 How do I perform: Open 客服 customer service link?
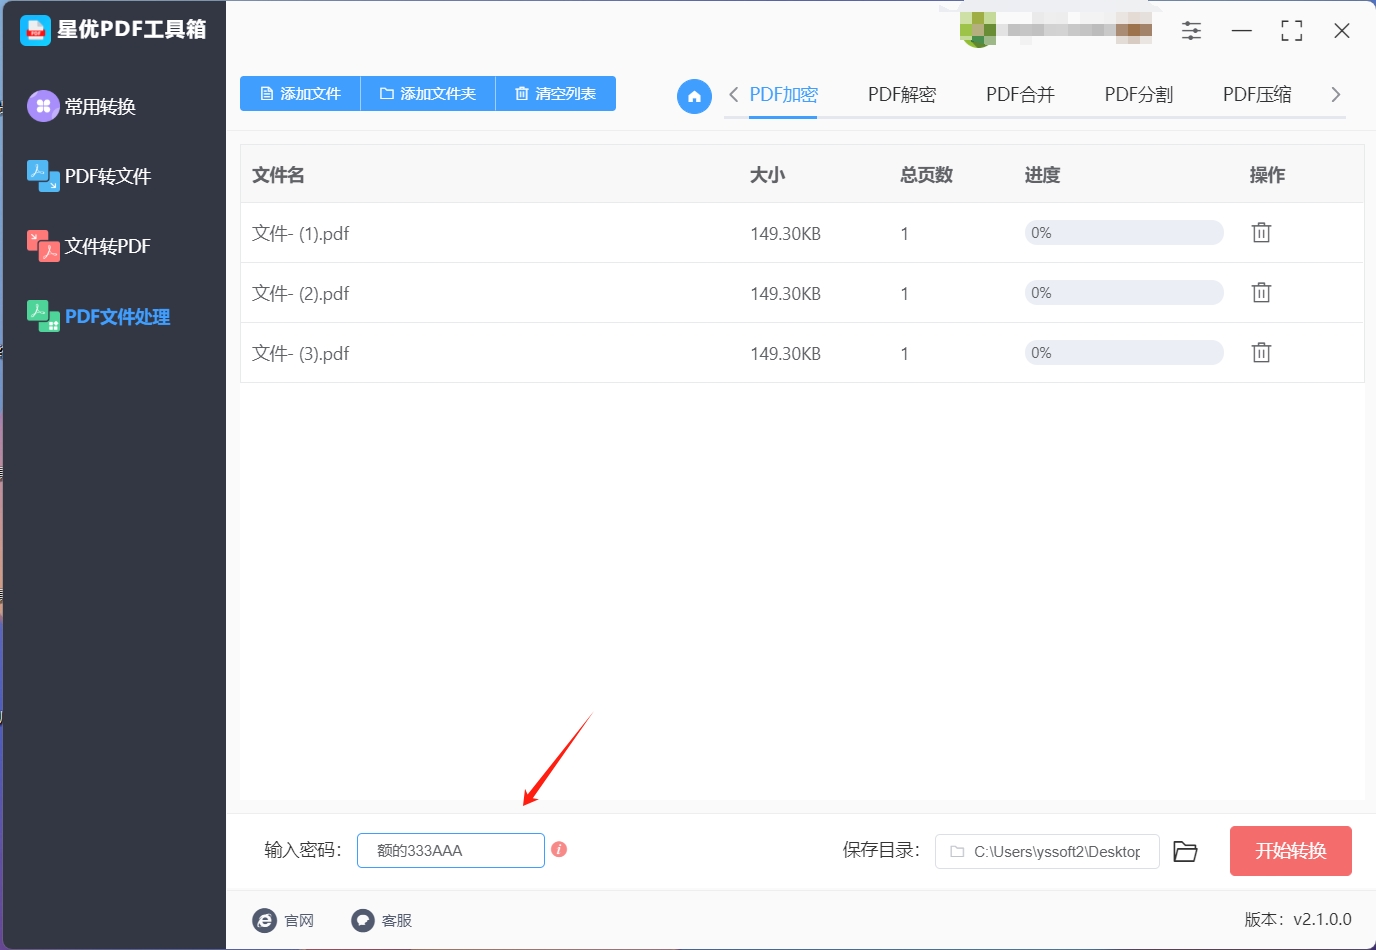click(x=382, y=920)
